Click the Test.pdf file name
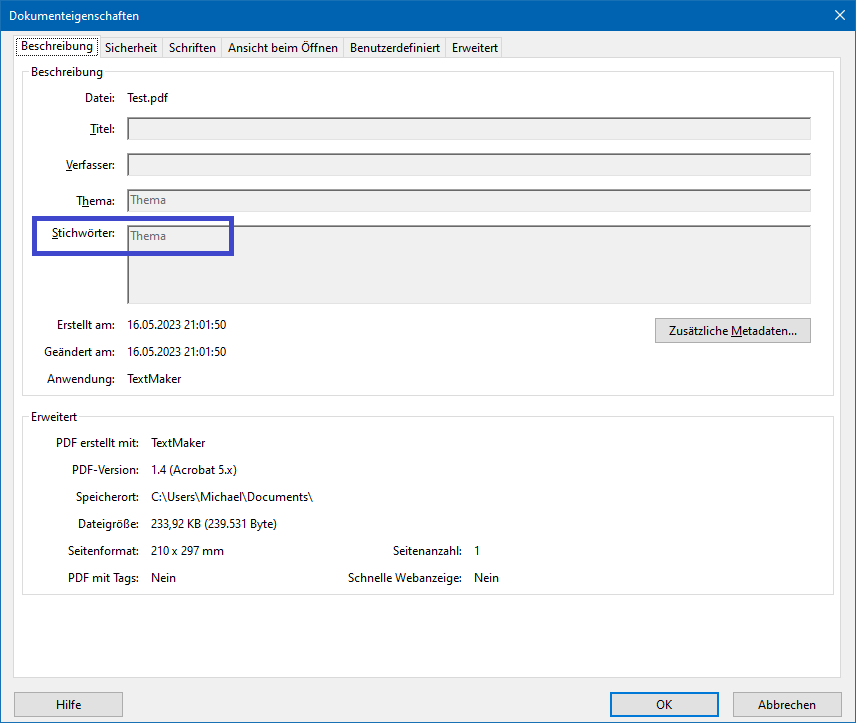This screenshot has width=856, height=723. tap(147, 98)
